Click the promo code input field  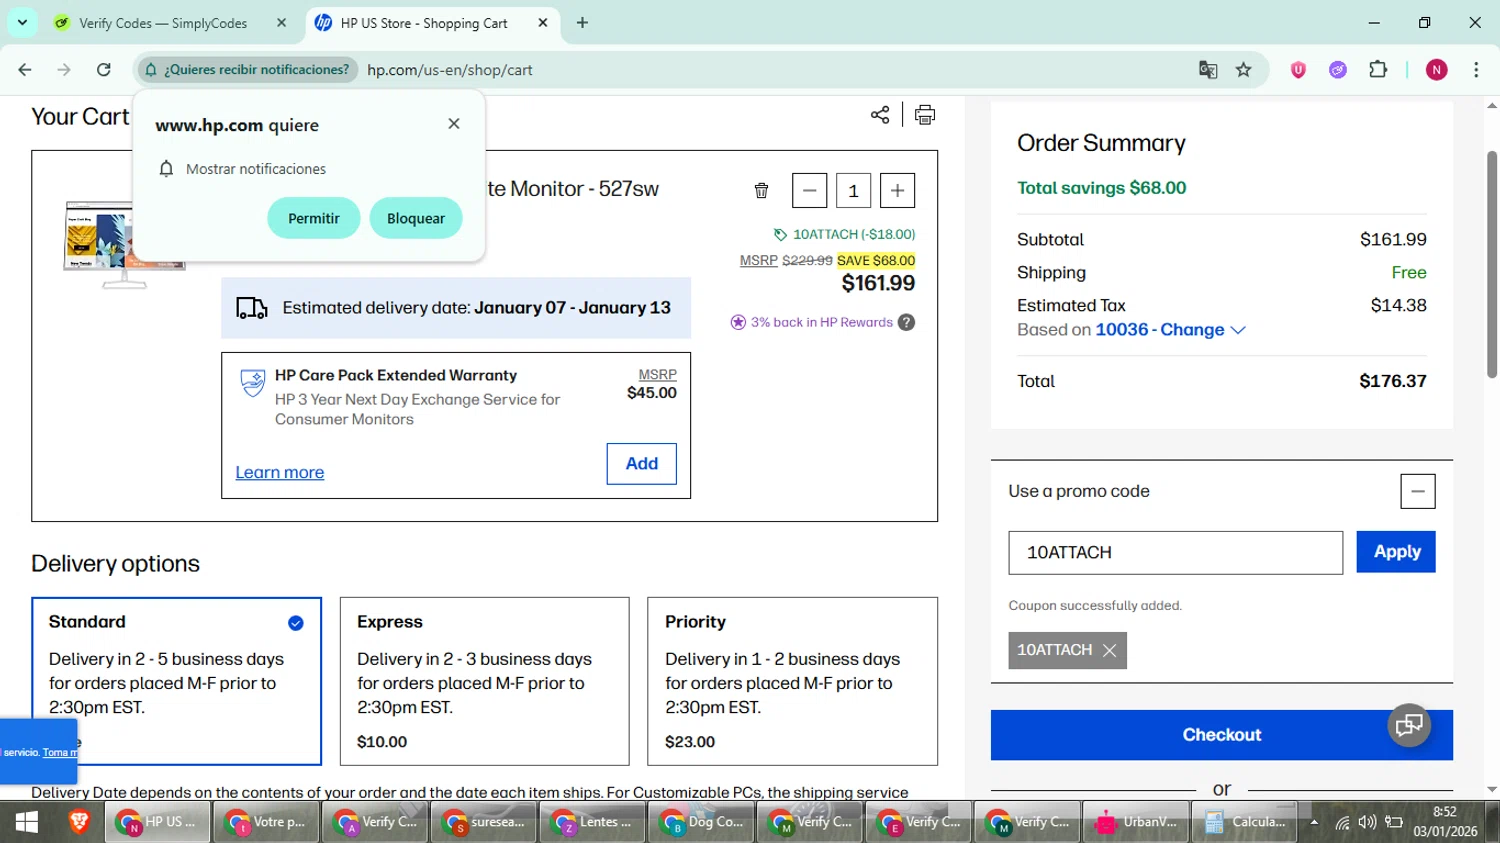[1175, 552]
